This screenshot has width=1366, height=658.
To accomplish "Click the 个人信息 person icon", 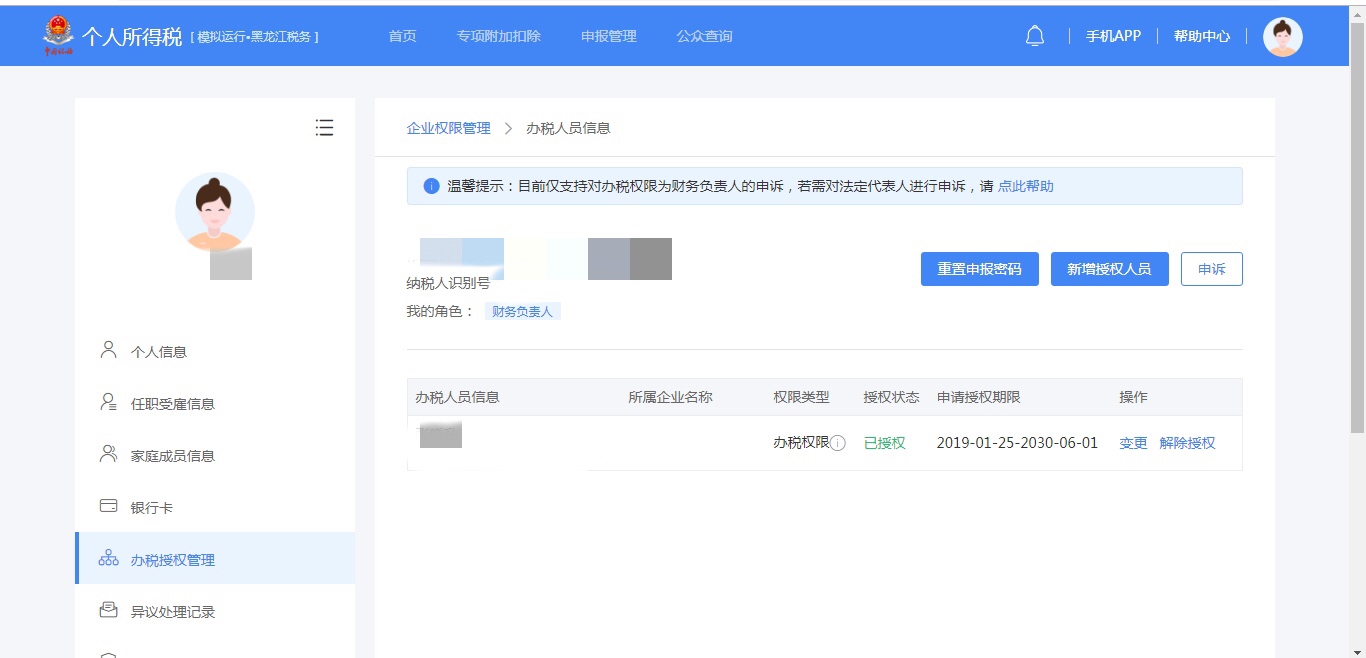I will pyautogui.click(x=109, y=351).
